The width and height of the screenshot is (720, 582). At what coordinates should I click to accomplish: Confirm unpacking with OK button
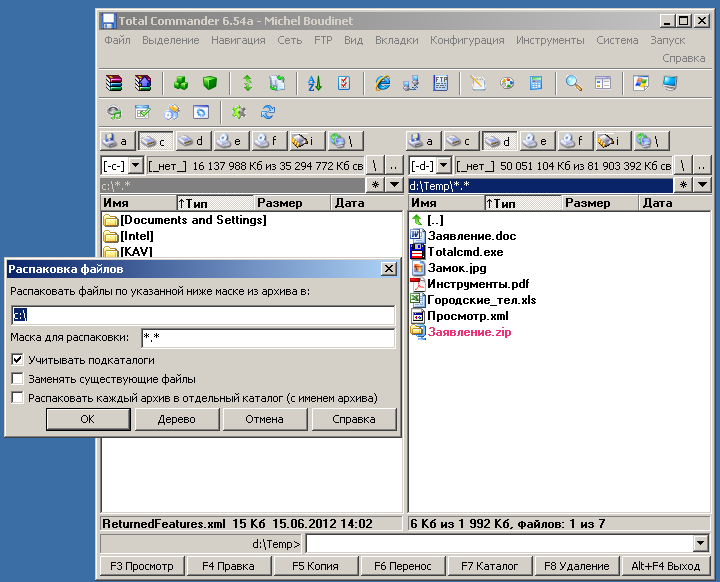coord(88,419)
